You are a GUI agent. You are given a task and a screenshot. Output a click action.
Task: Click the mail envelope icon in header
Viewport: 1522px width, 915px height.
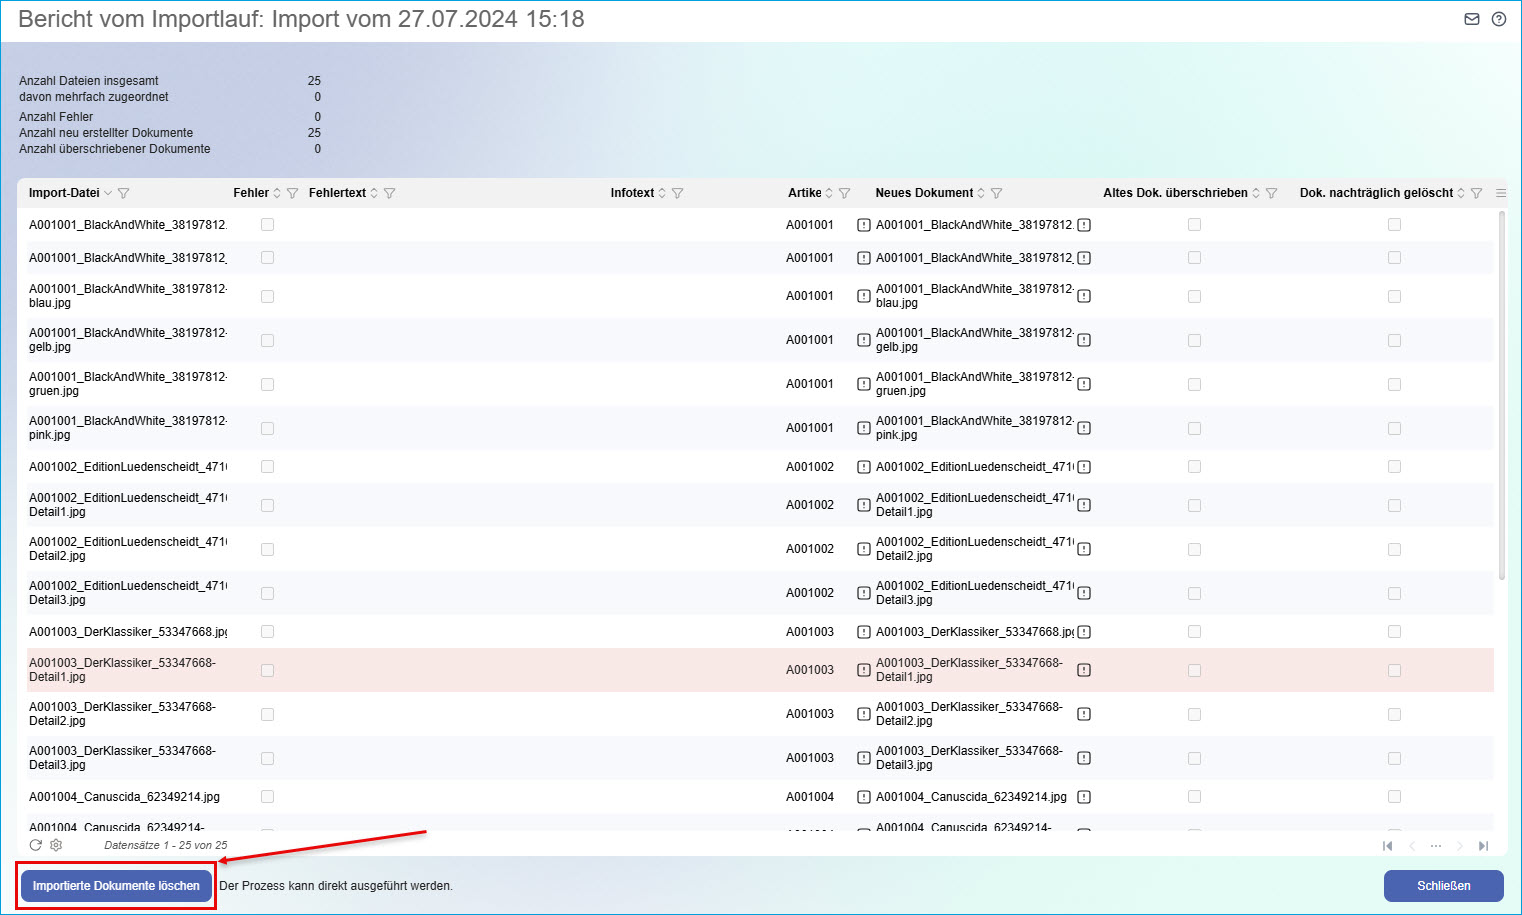pyautogui.click(x=1471, y=19)
